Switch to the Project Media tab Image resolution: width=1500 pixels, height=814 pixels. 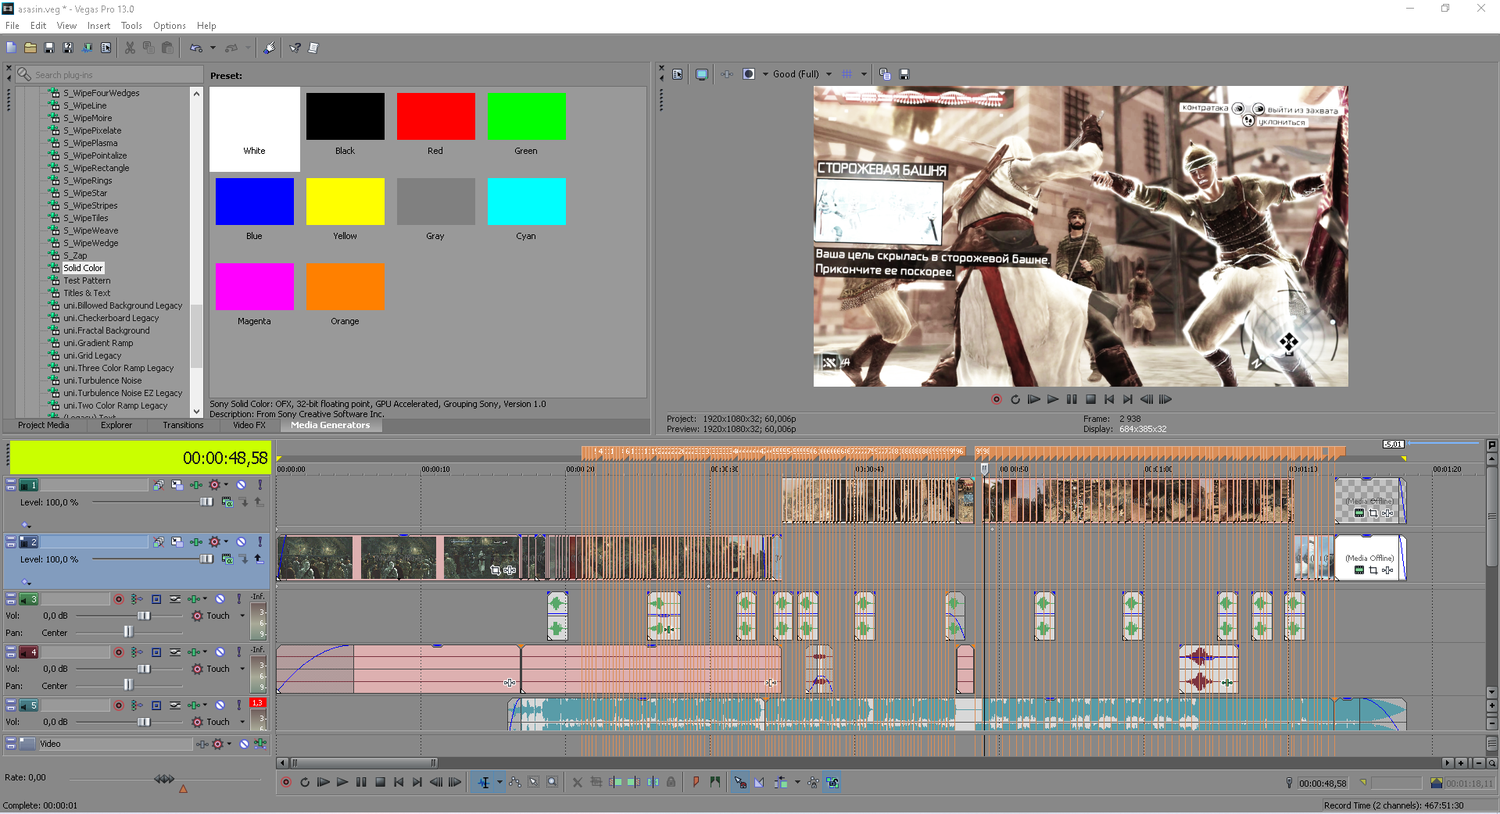click(x=44, y=425)
